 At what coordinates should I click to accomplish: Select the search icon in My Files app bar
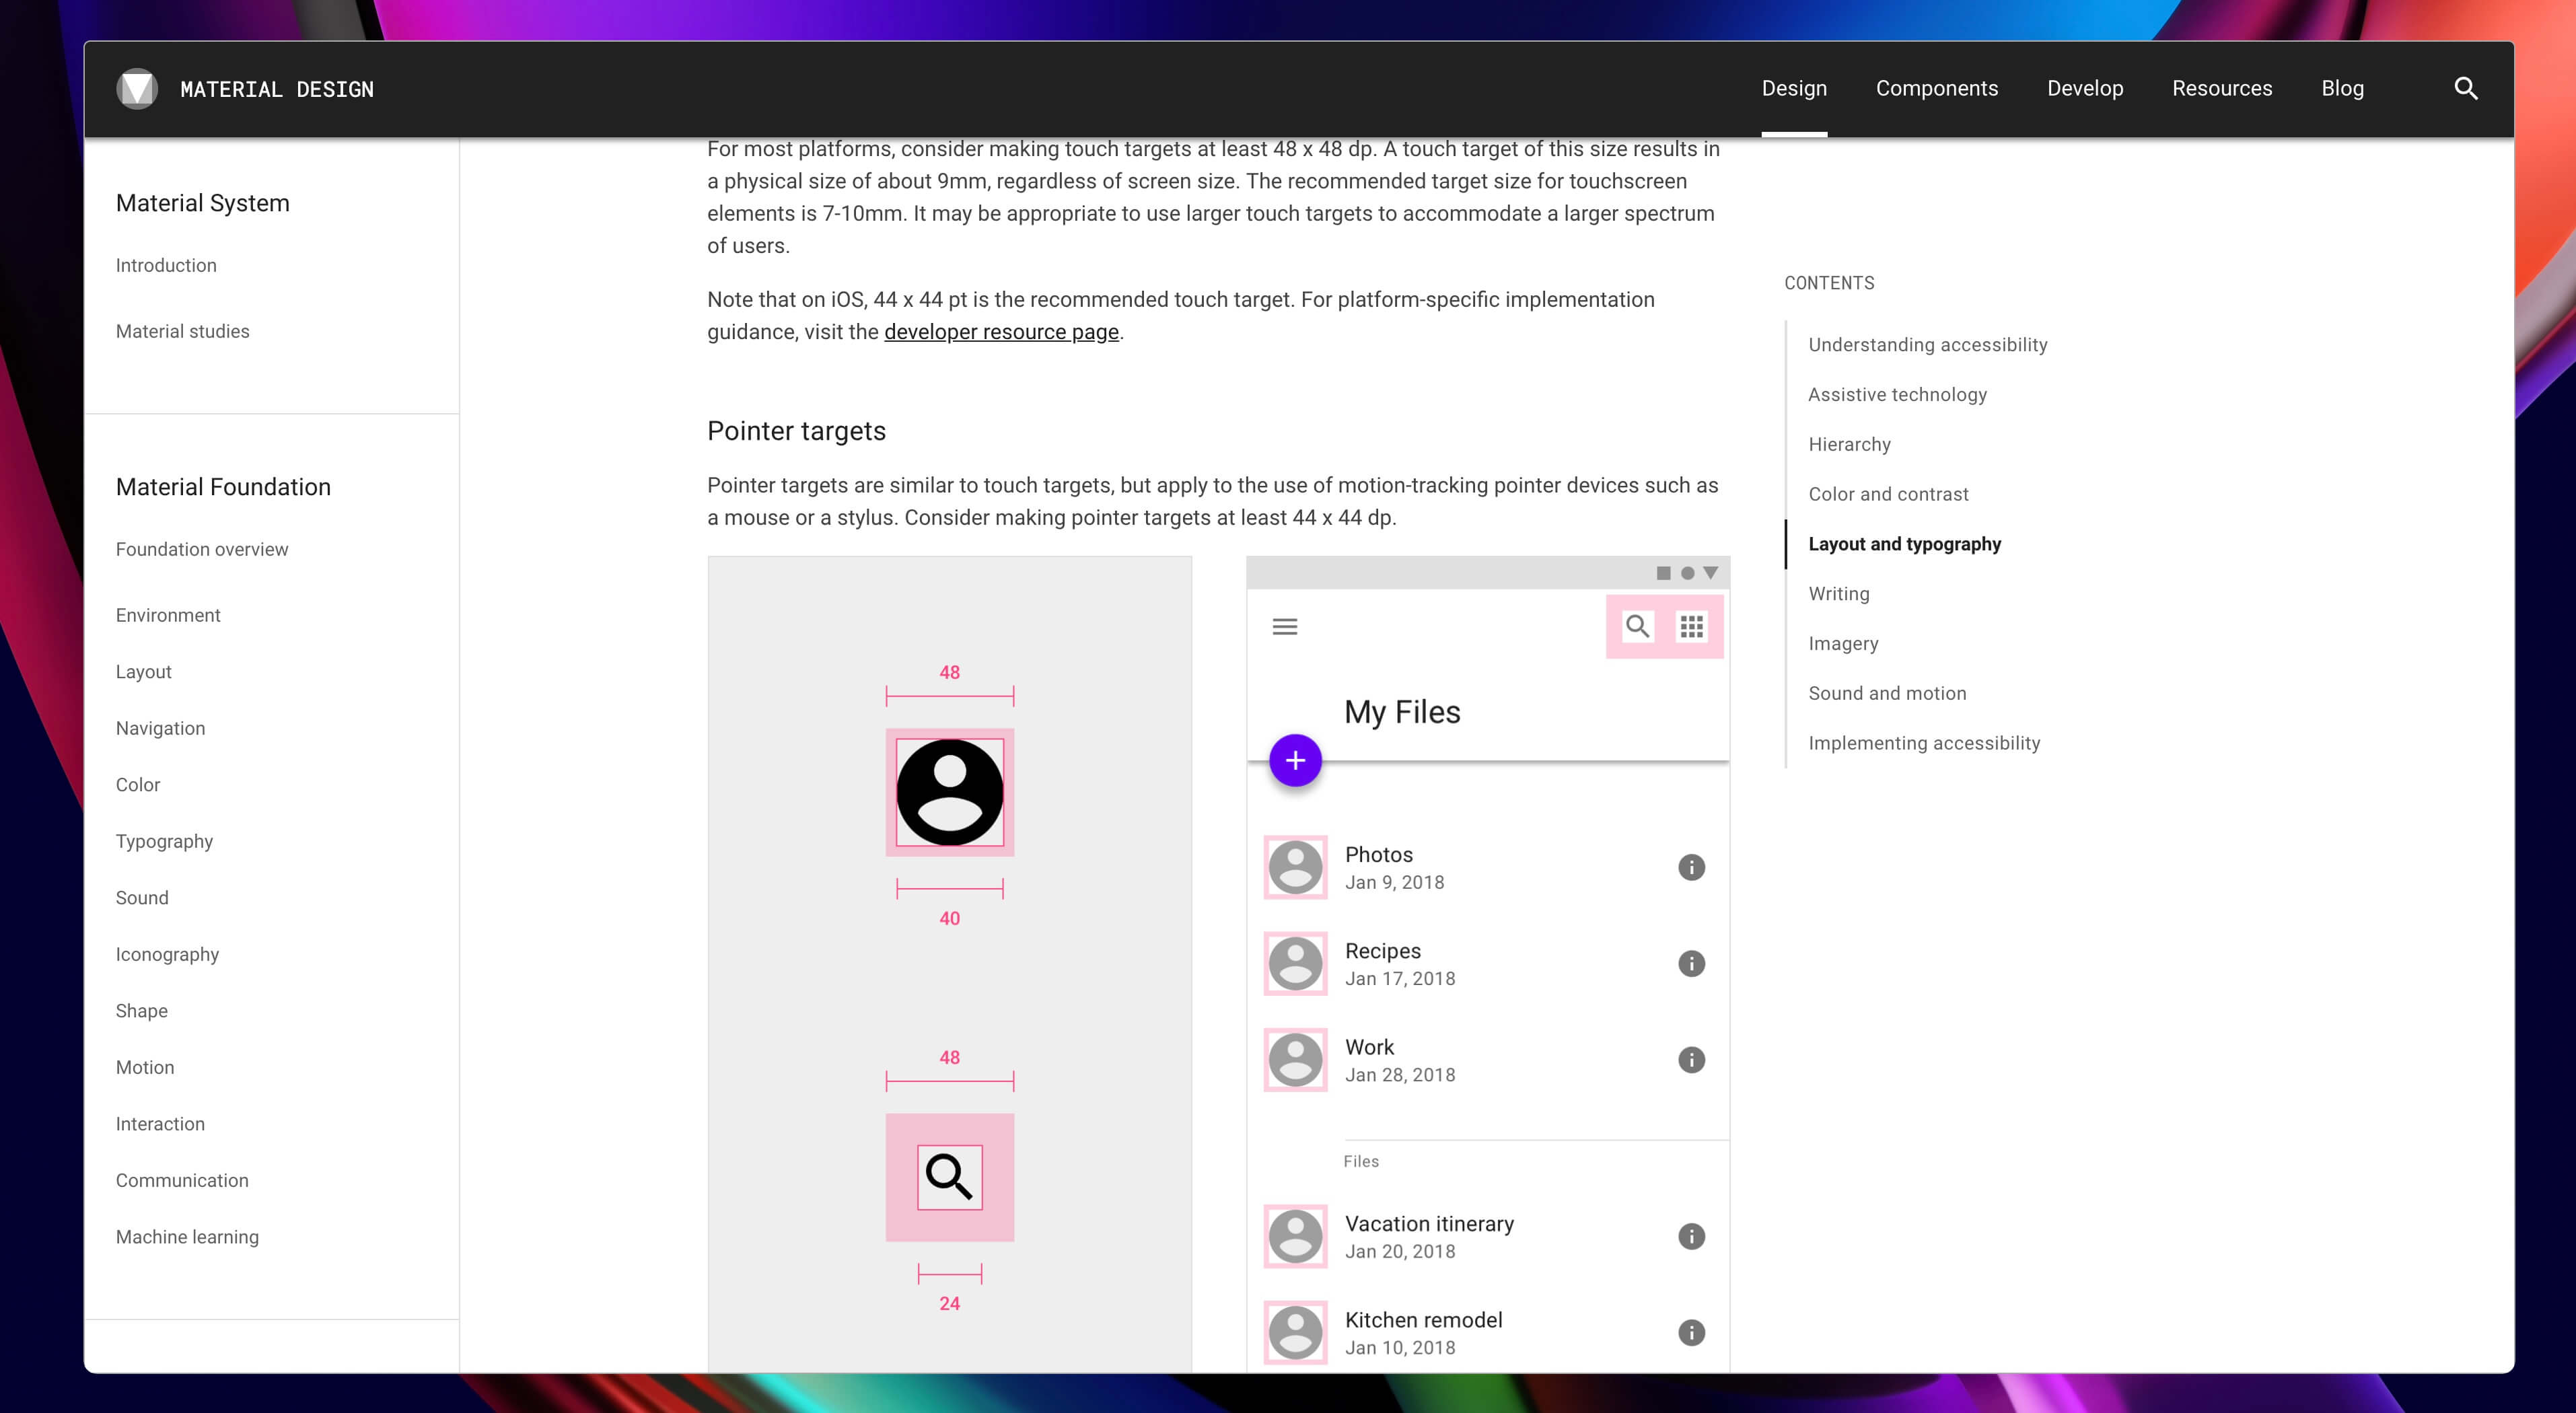(1637, 626)
